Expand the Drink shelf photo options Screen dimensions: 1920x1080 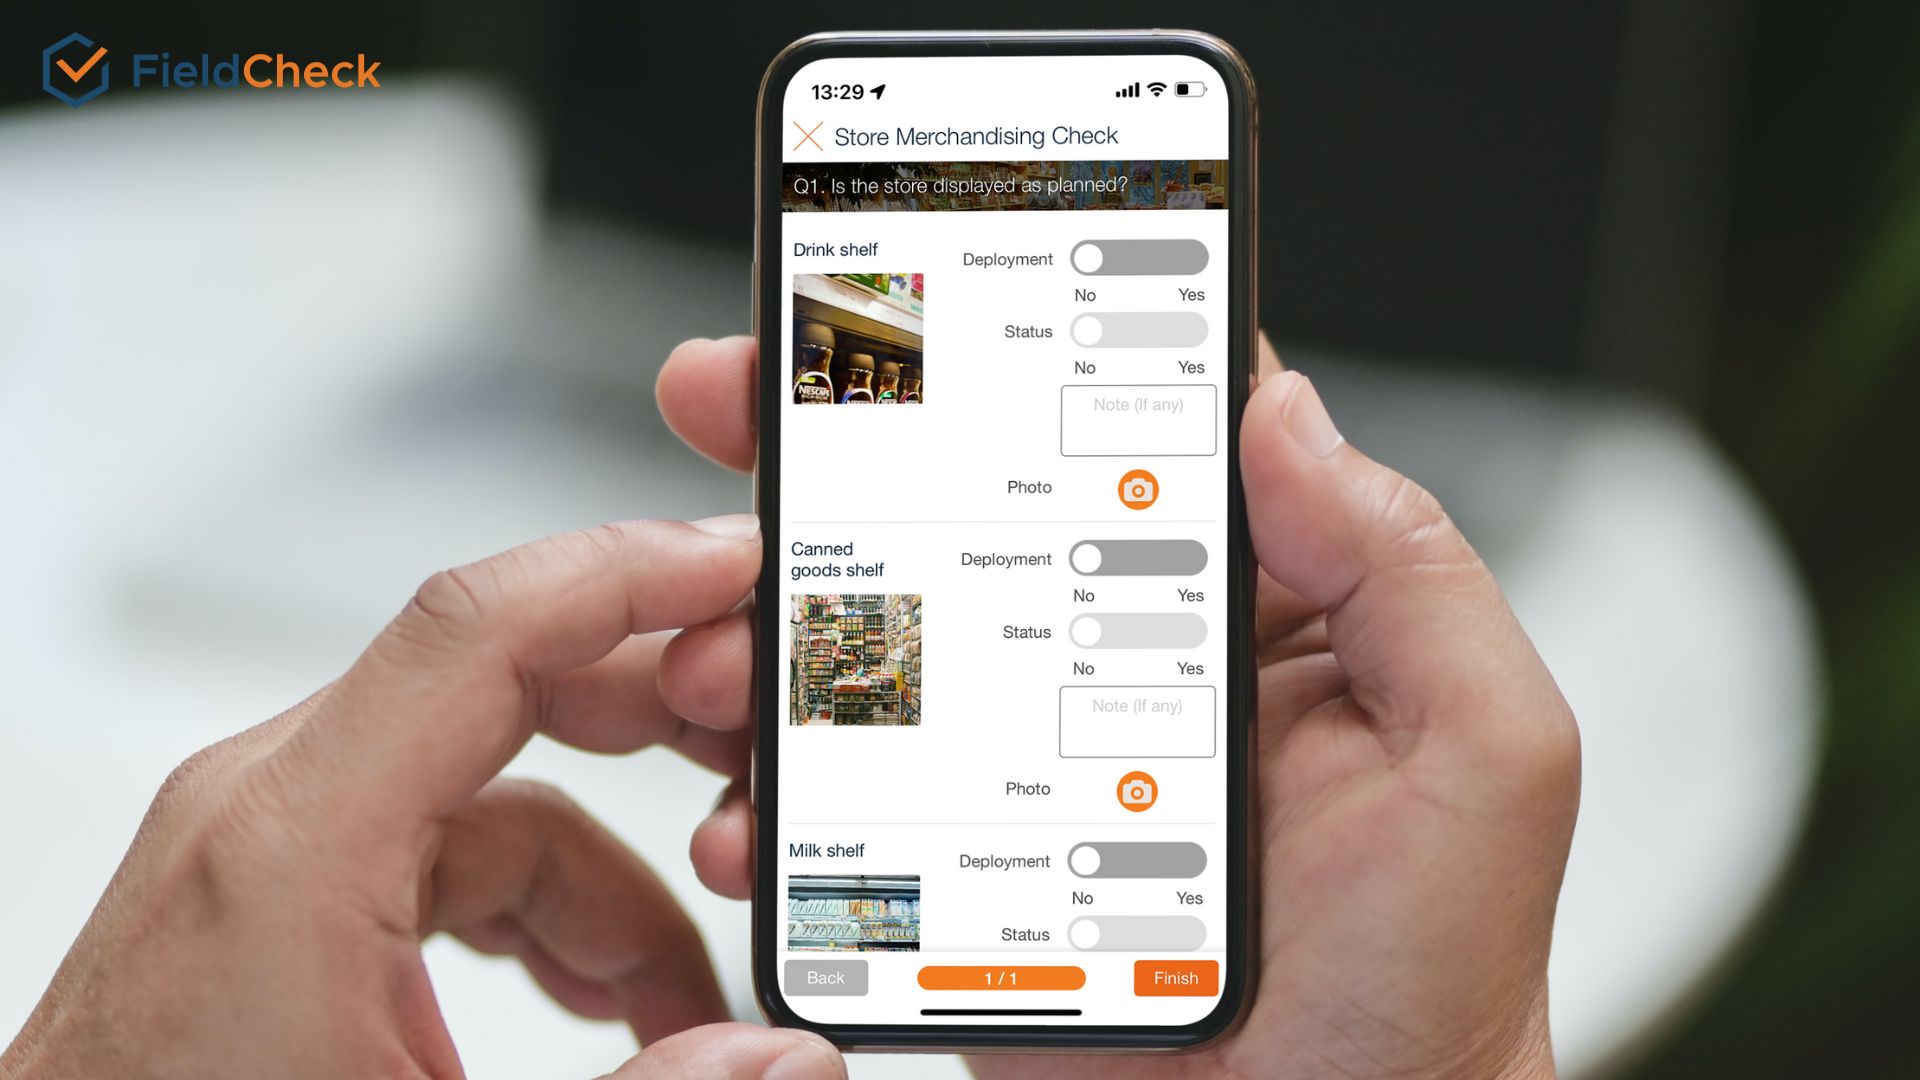click(x=1137, y=489)
